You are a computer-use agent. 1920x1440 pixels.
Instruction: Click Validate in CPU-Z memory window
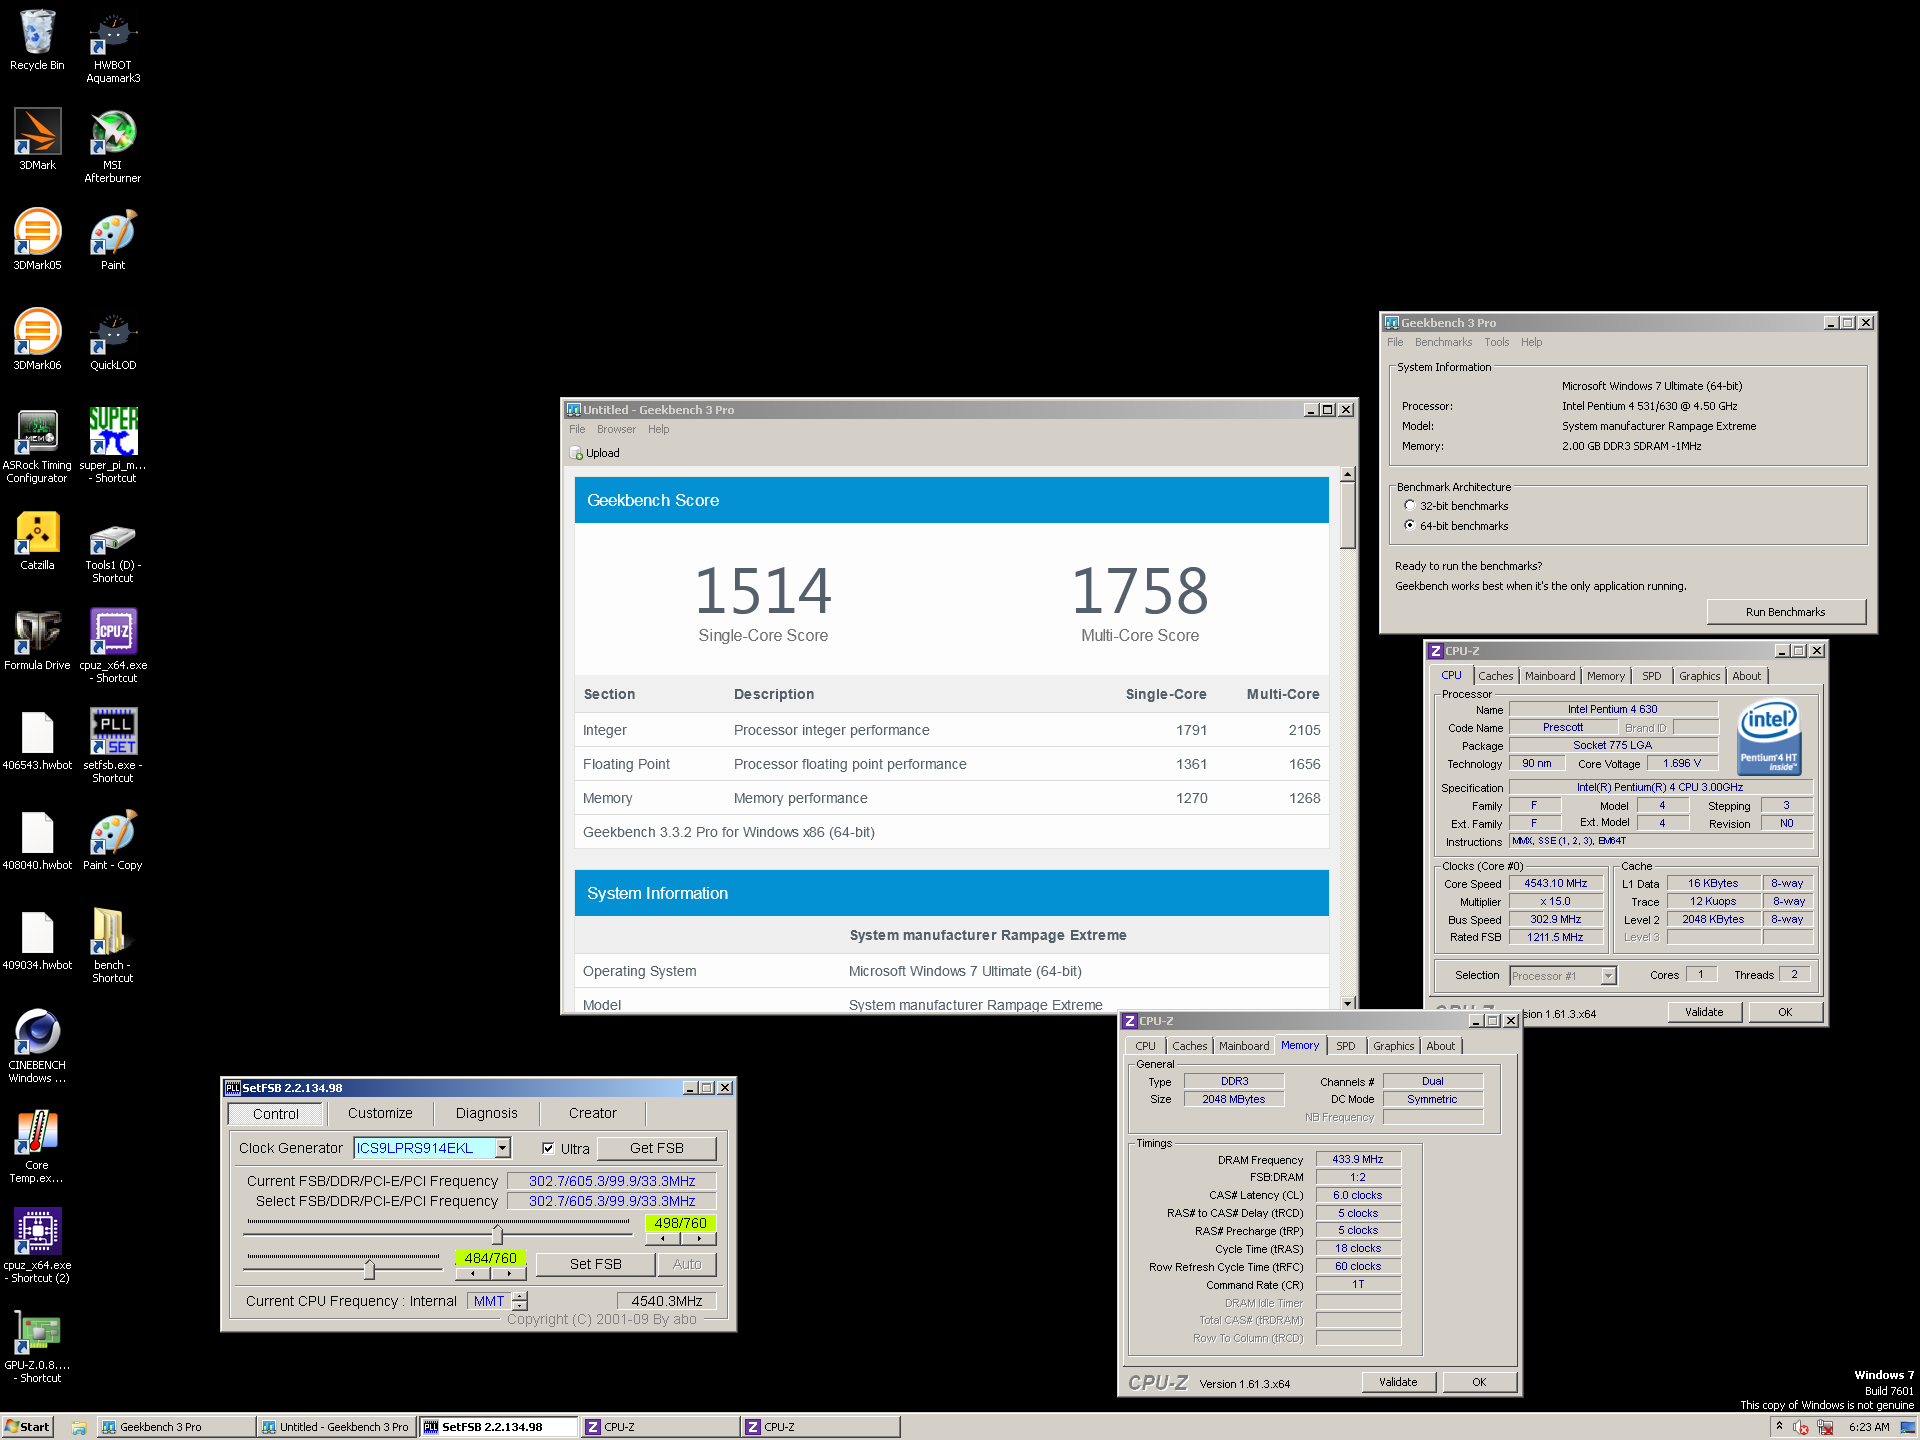click(x=1398, y=1382)
